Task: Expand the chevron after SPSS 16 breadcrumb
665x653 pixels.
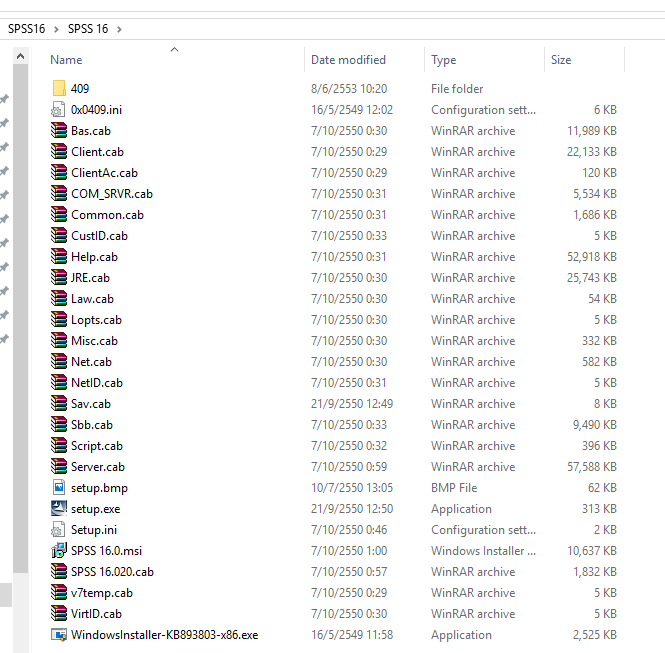Action: [x=120, y=29]
